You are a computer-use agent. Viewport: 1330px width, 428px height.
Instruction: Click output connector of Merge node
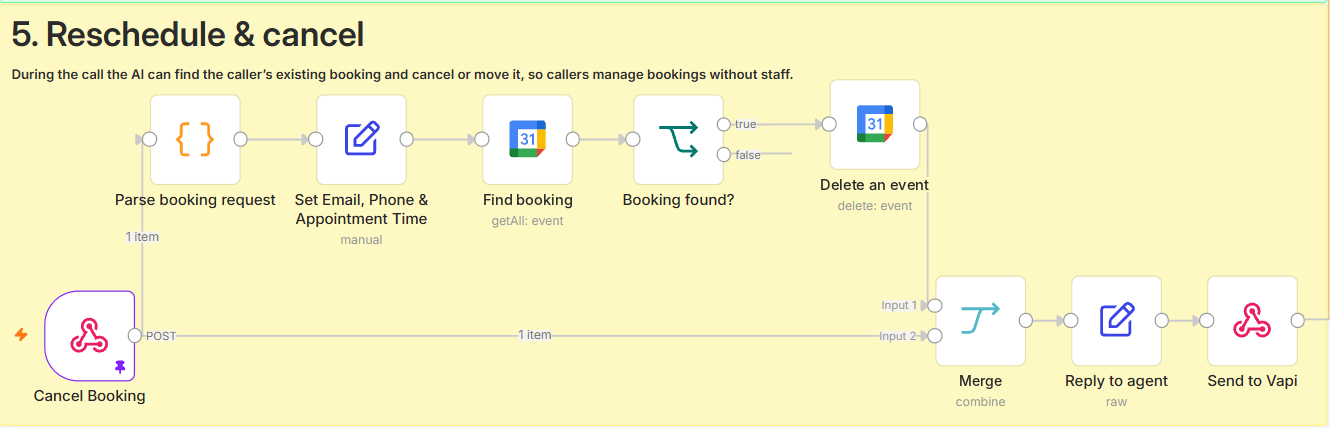(1026, 321)
